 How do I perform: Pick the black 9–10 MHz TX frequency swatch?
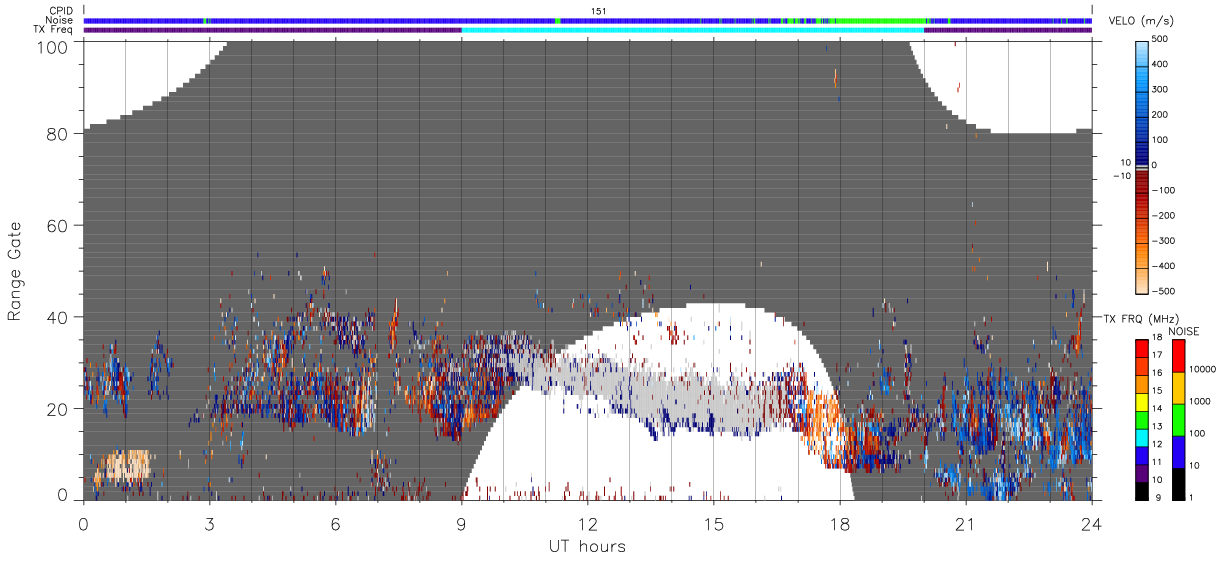tap(1141, 491)
